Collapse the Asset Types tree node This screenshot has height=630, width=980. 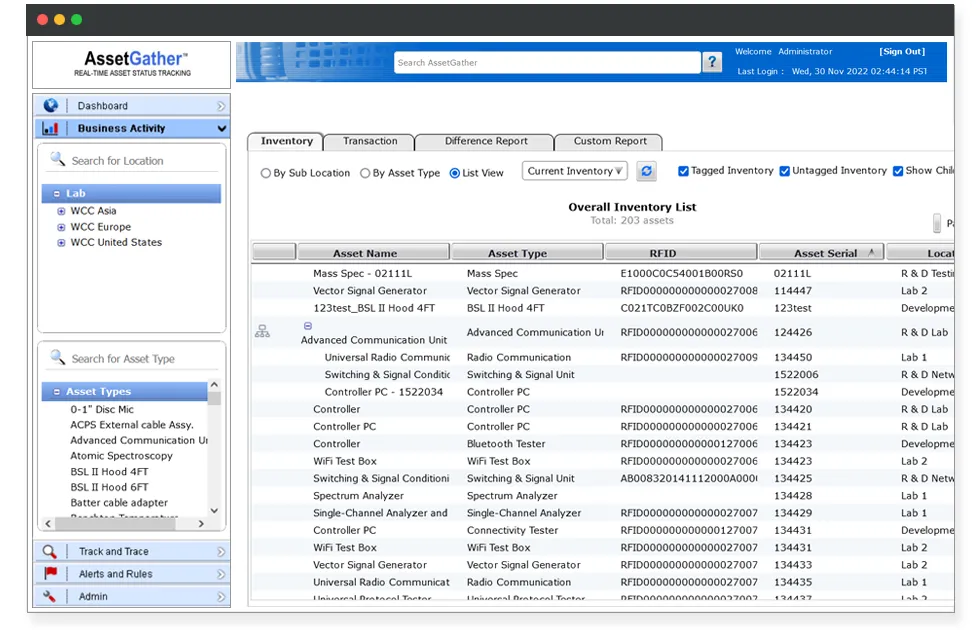(x=57, y=392)
